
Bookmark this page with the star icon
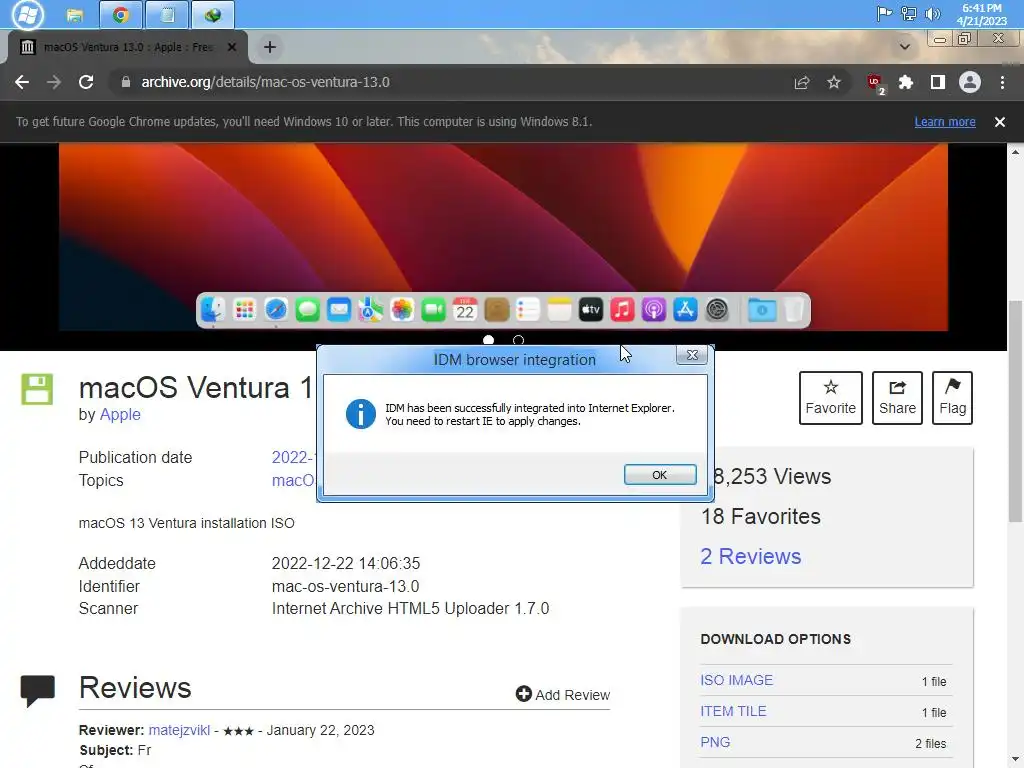(834, 82)
